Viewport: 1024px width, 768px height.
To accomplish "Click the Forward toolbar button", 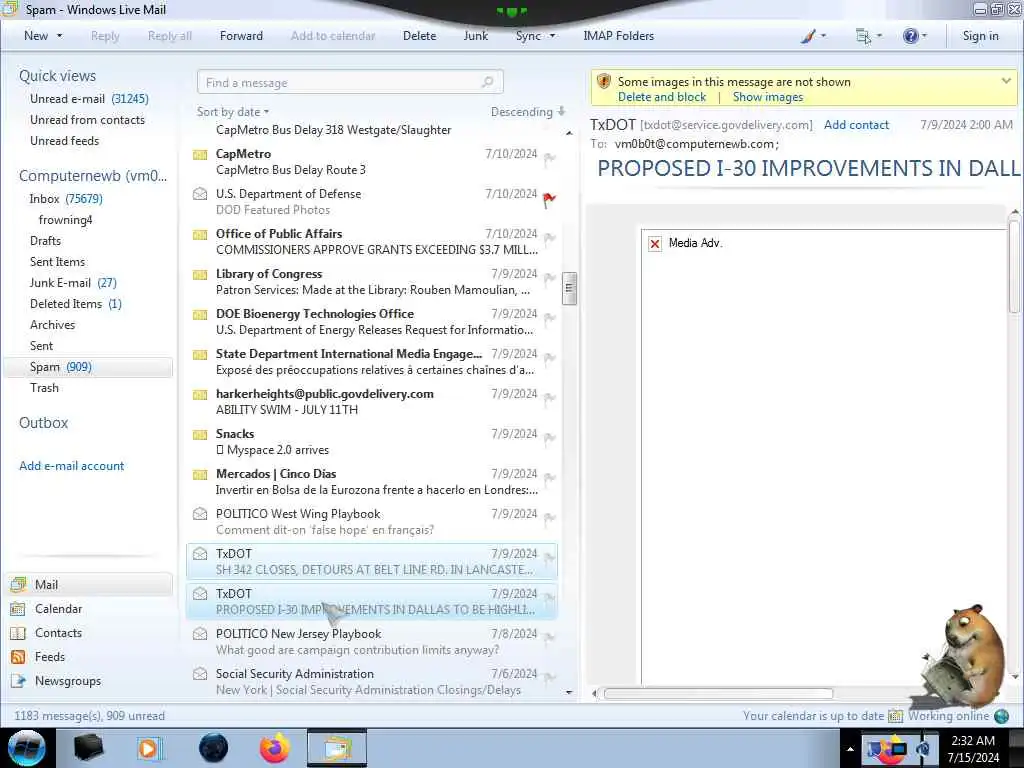I will click(241, 36).
